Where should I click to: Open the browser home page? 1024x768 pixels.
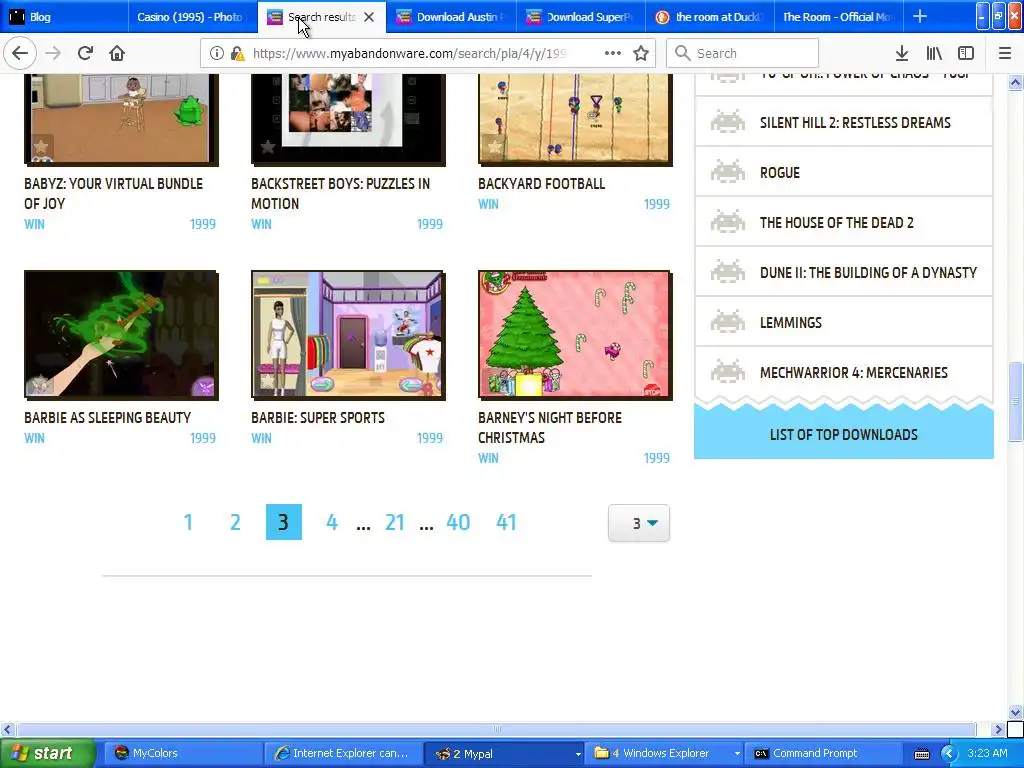point(117,54)
